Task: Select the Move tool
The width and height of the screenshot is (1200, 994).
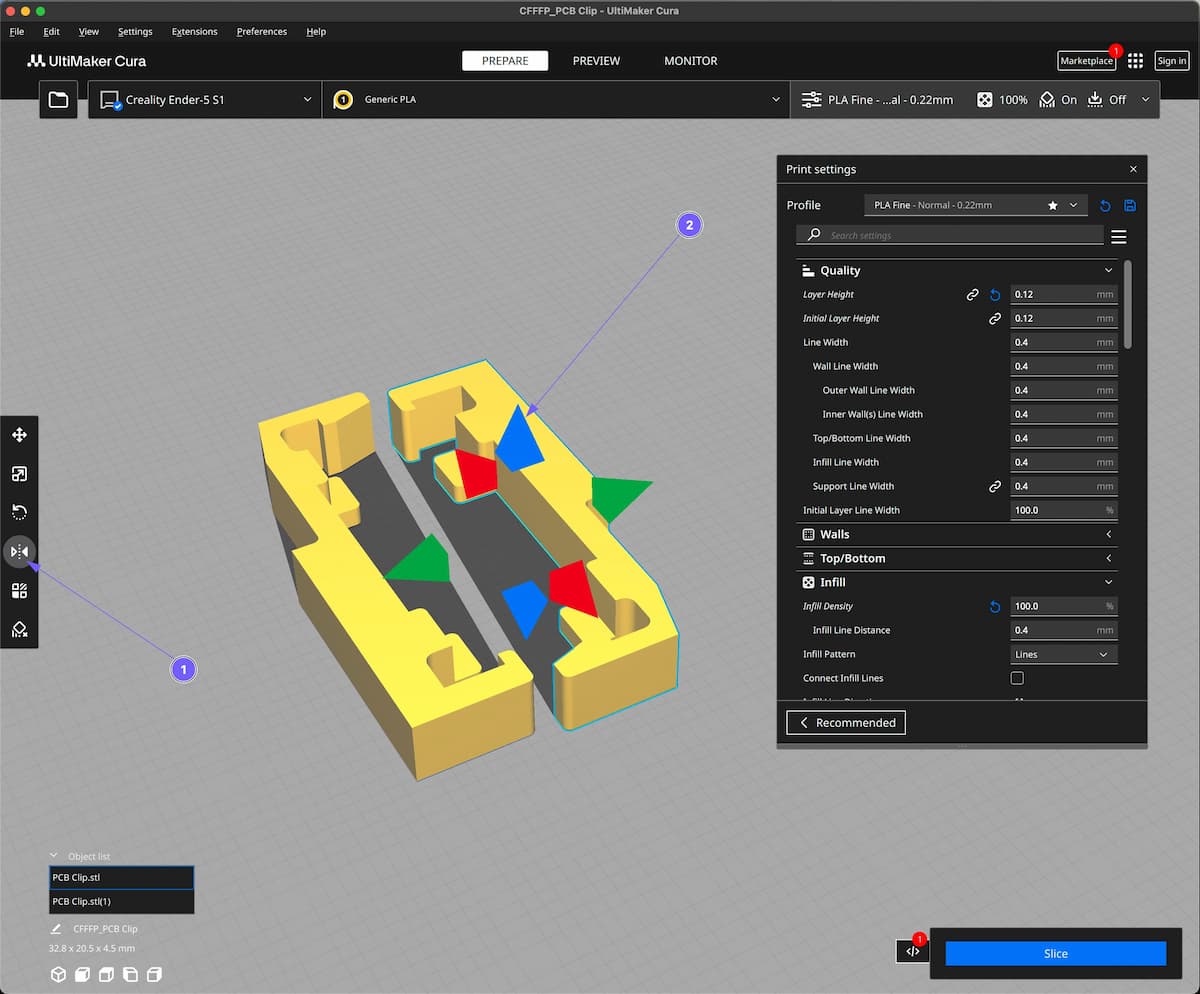Action: pyautogui.click(x=19, y=435)
